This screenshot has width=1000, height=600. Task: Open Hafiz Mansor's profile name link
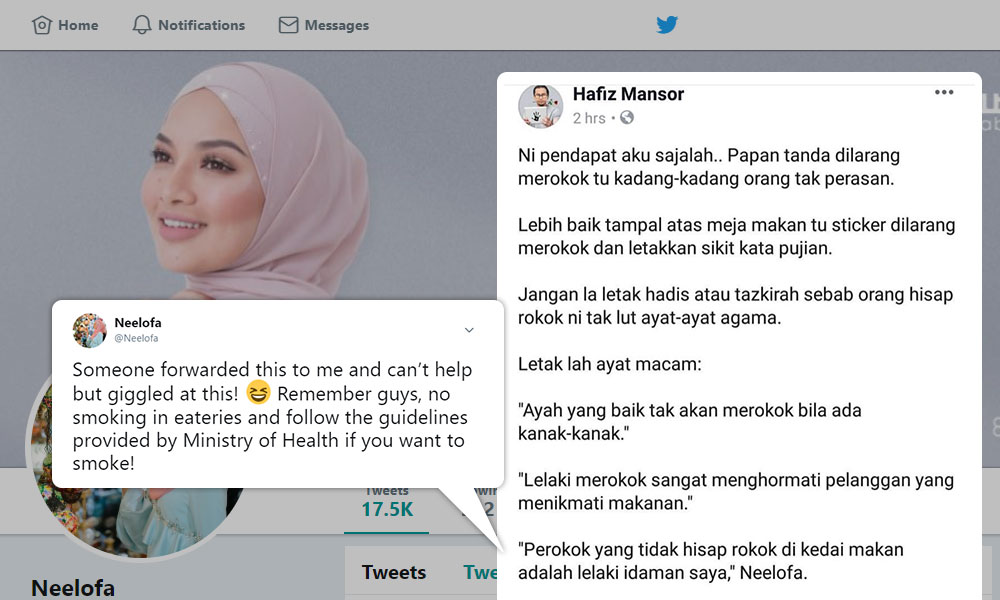(628, 94)
